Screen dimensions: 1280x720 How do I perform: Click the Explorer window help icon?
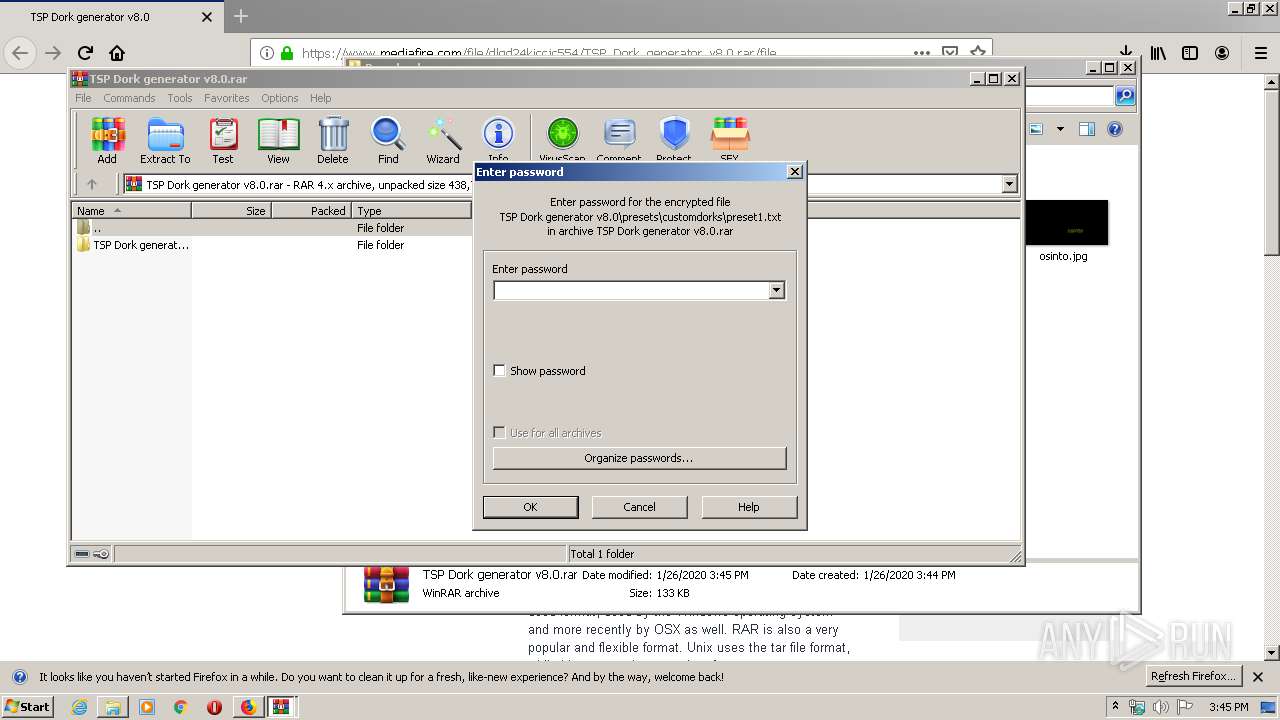tap(1115, 129)
